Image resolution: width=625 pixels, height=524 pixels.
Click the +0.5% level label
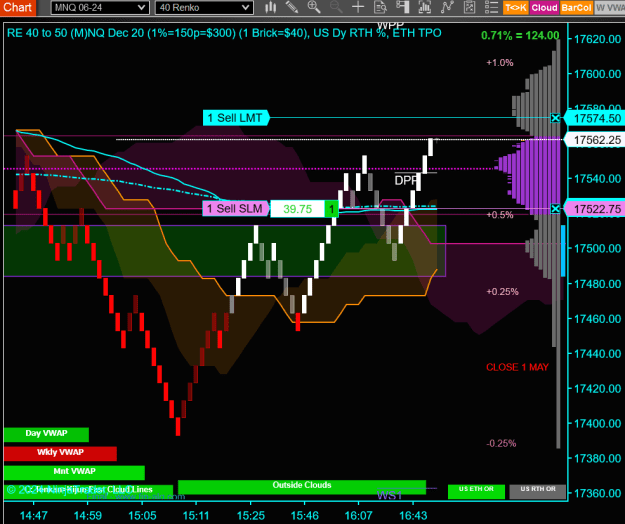point(500,215)
